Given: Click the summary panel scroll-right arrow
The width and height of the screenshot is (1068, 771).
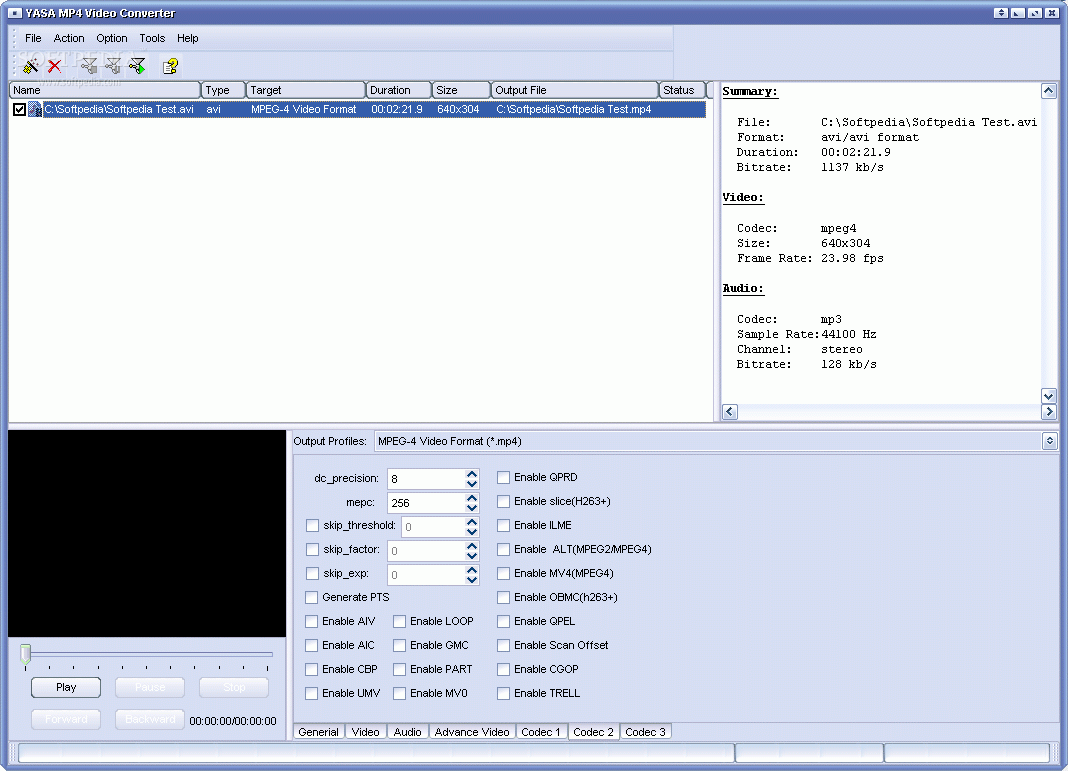Looking at the screenshot, I should pos(1049,411).
